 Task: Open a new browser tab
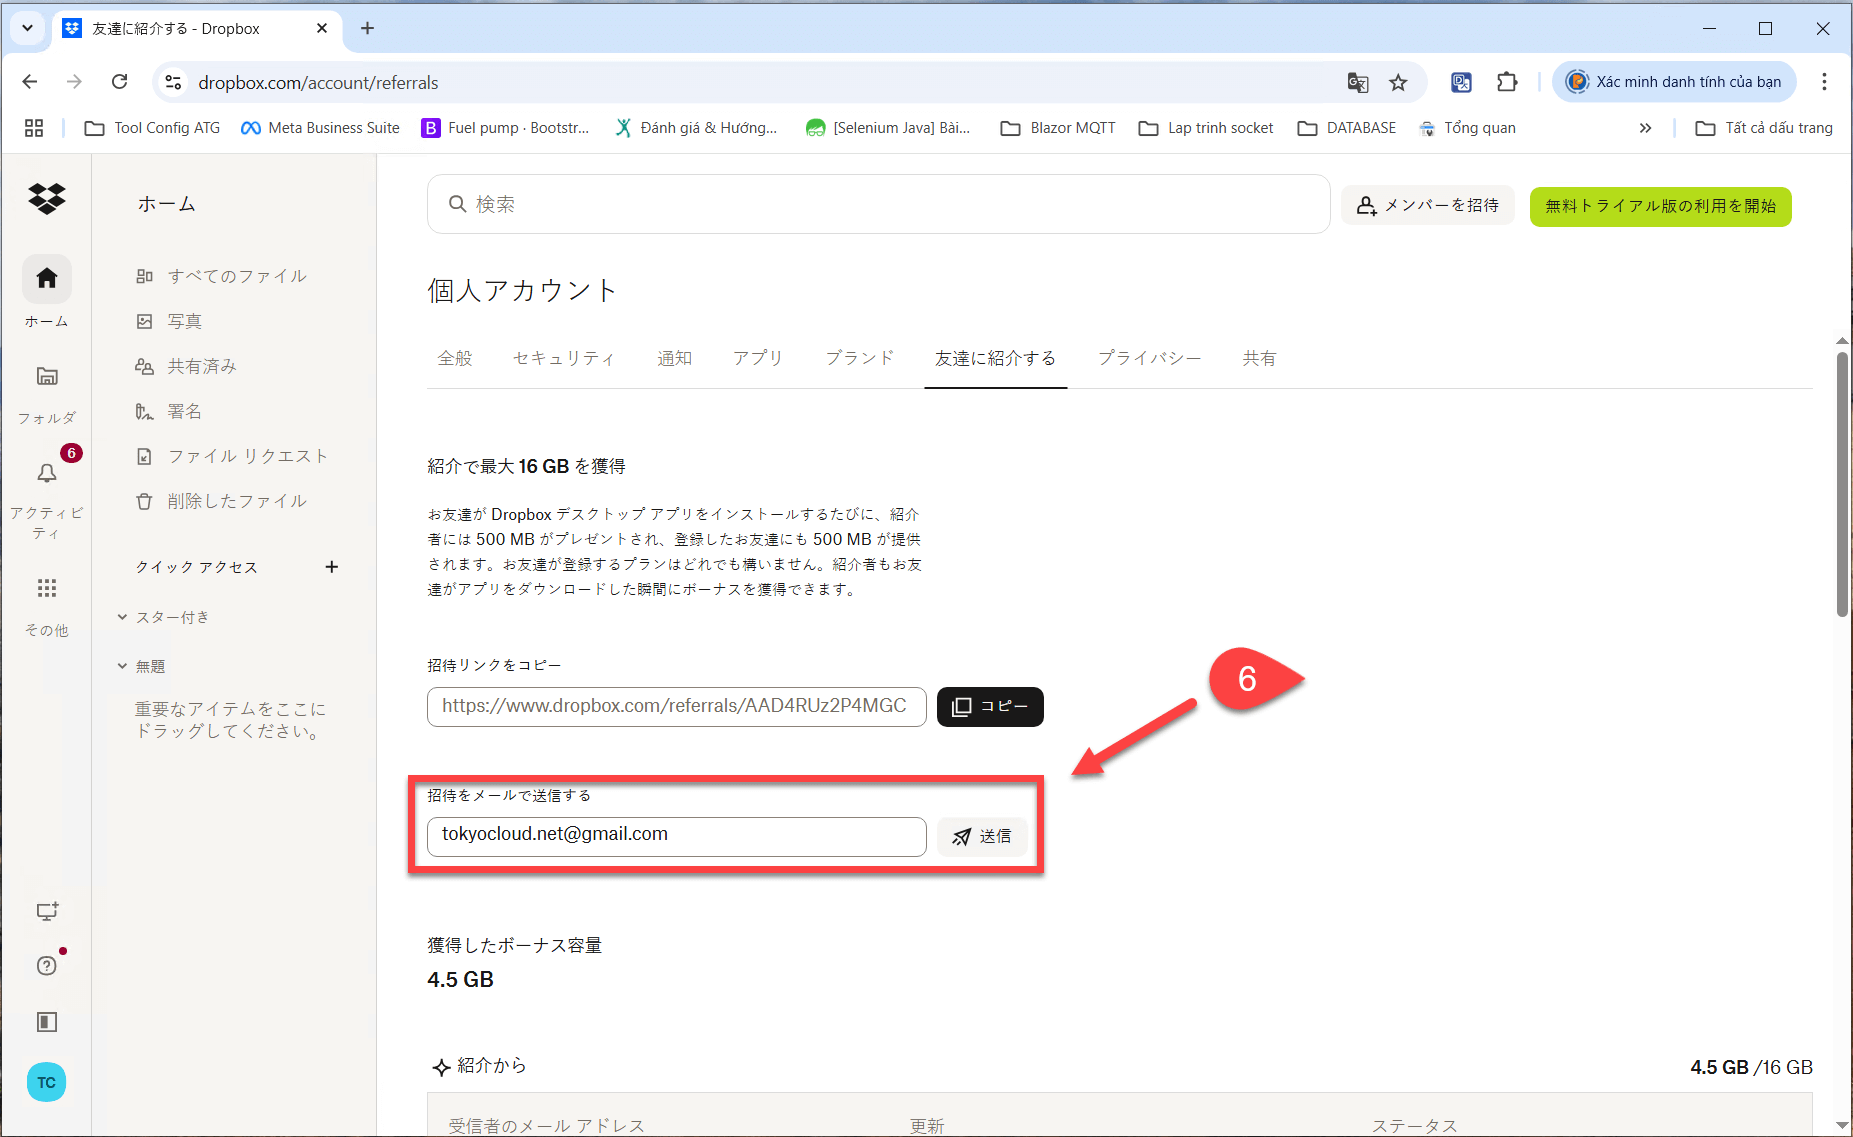(367, 28)
